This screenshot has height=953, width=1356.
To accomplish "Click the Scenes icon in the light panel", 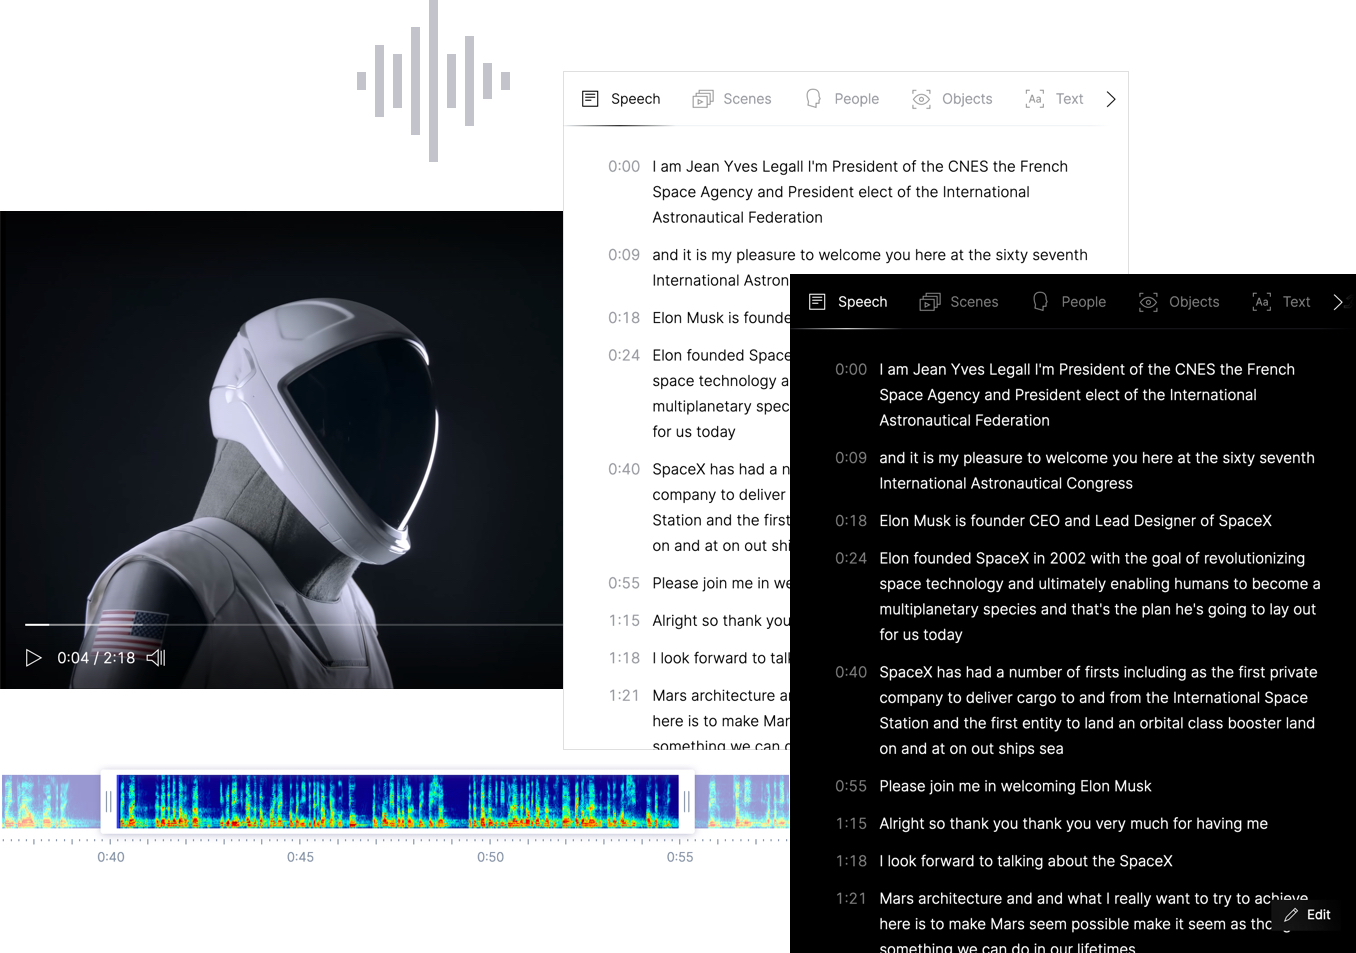I will point(703,99).
